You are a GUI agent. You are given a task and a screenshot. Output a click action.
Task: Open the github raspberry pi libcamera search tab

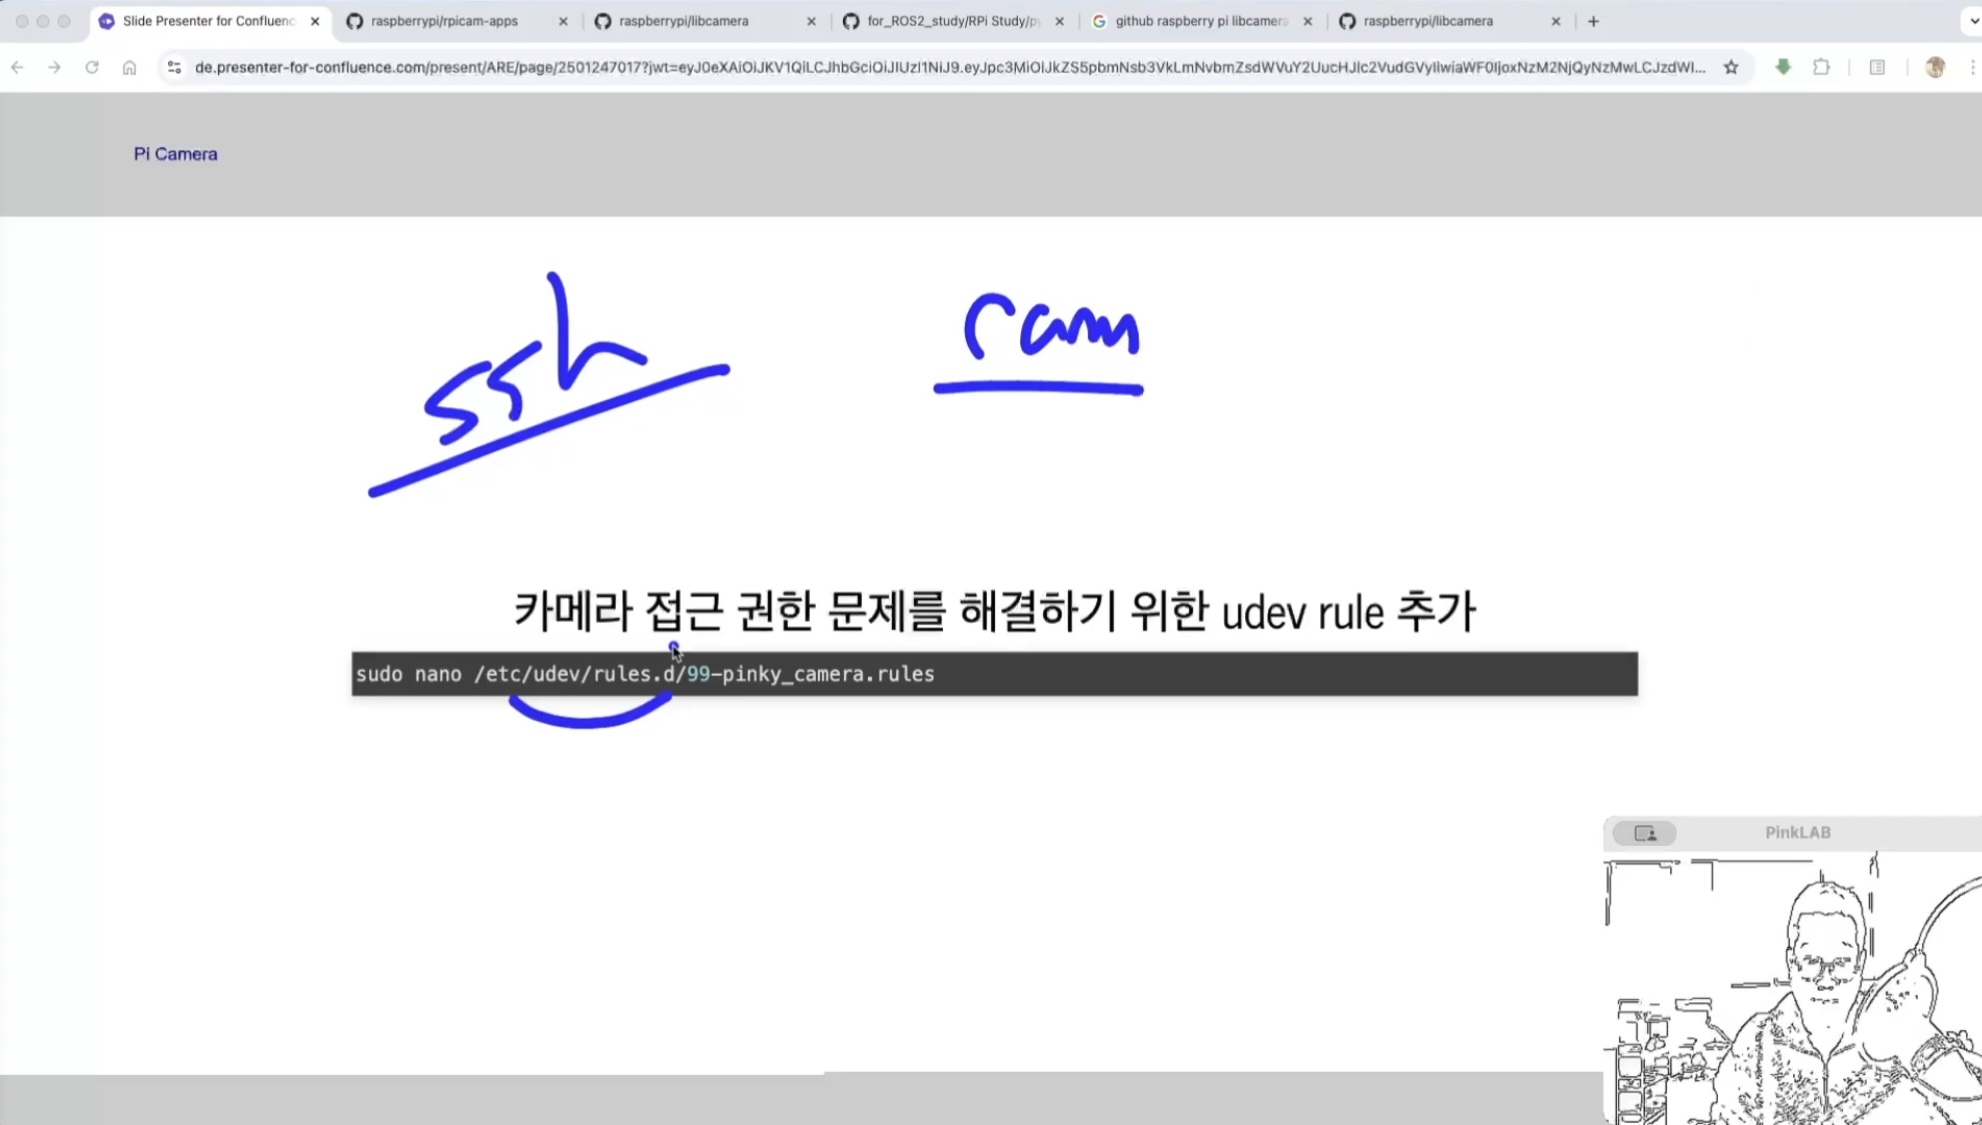pyautogui.click(x=1200, y=21)
